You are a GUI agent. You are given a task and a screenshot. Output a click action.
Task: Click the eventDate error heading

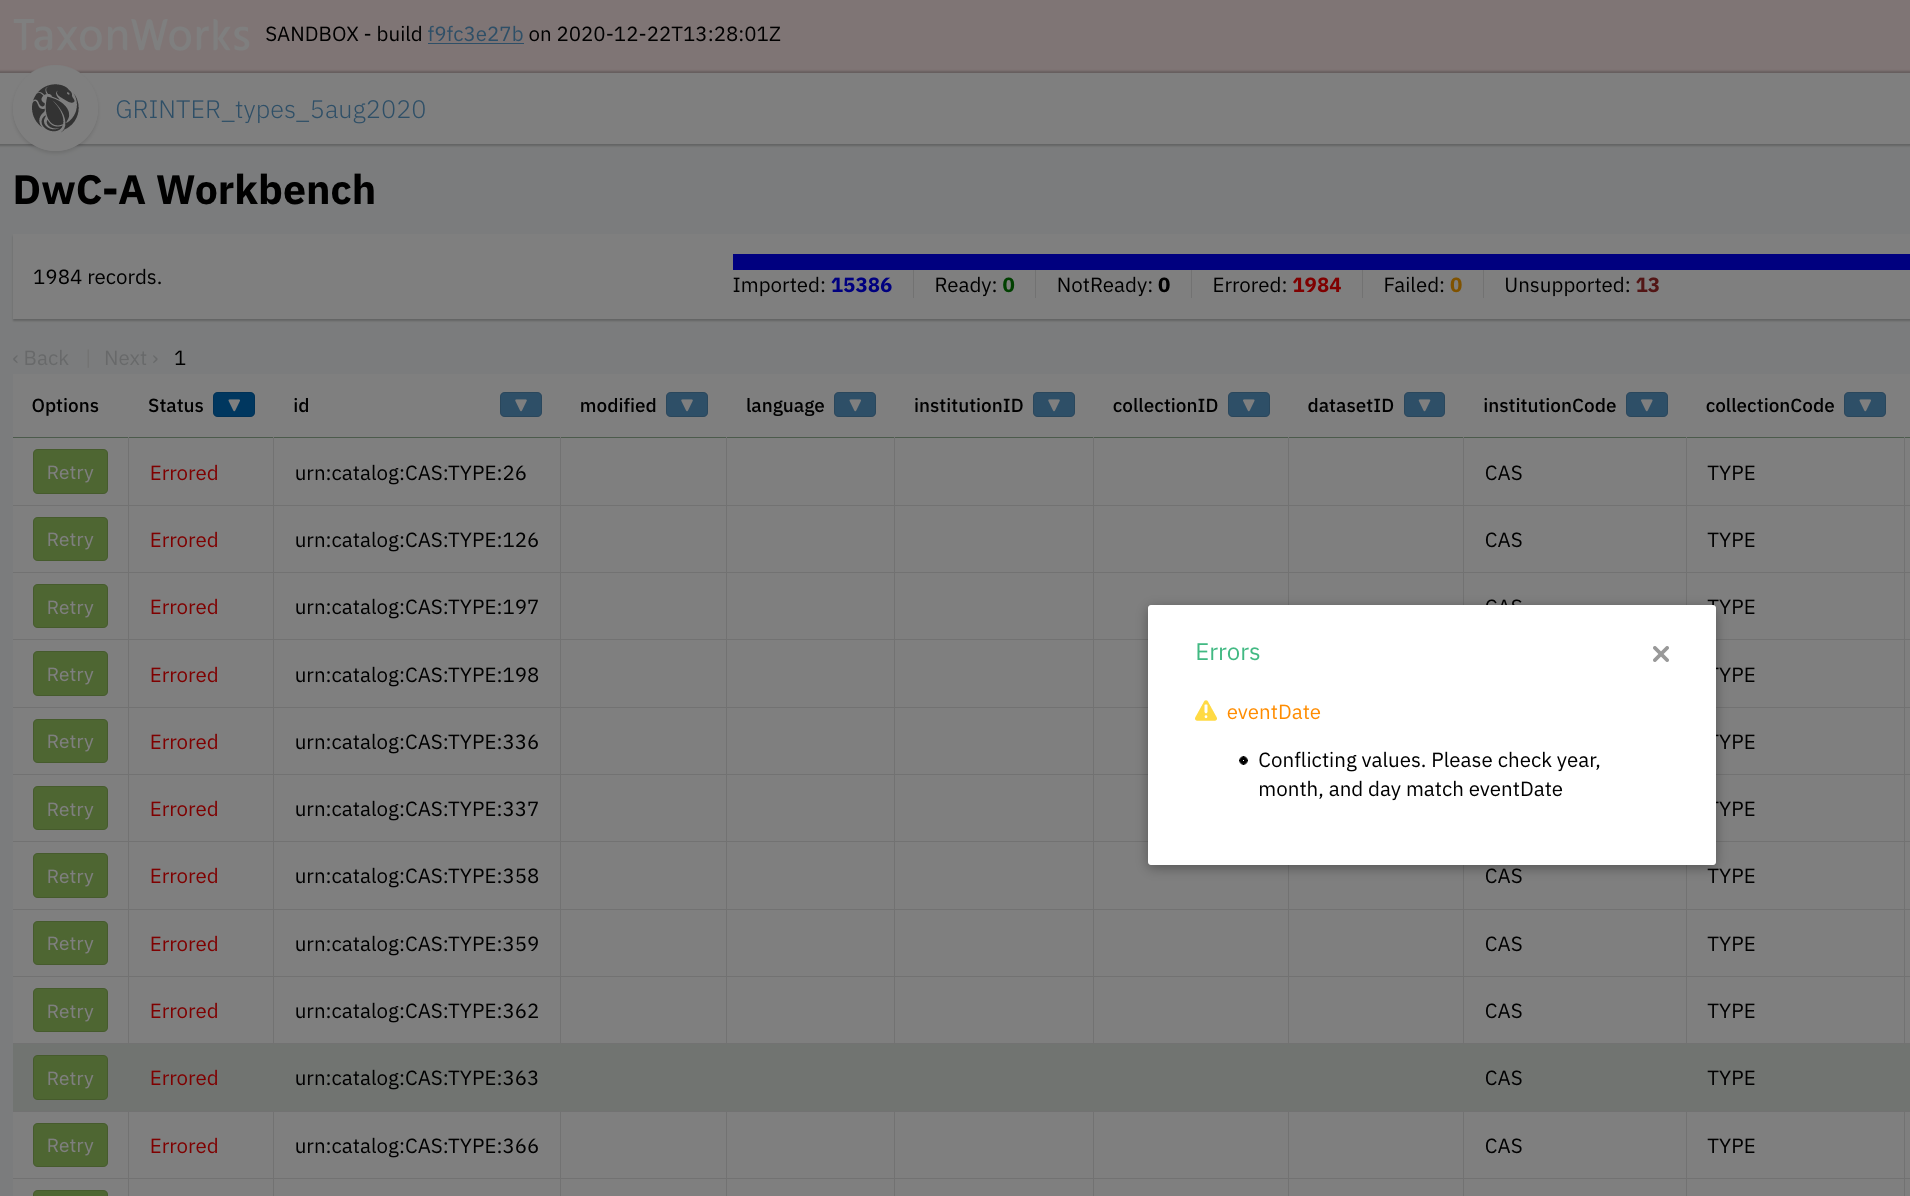1273,712
